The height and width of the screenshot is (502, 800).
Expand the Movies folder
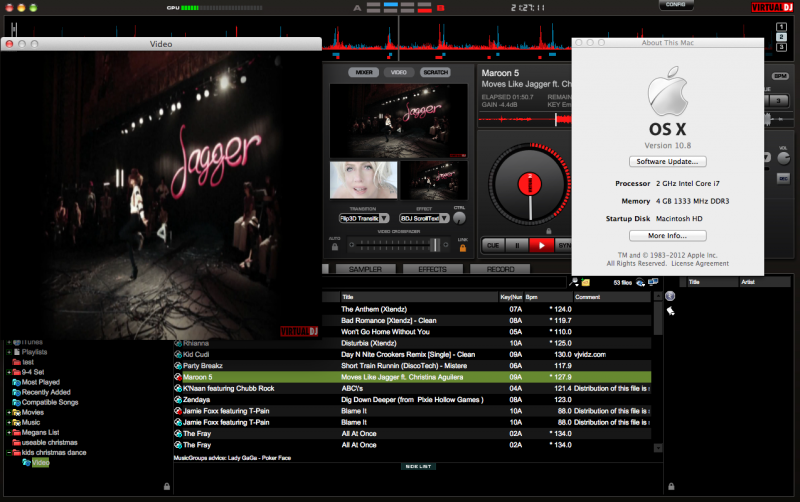click(x=9, y=412)
